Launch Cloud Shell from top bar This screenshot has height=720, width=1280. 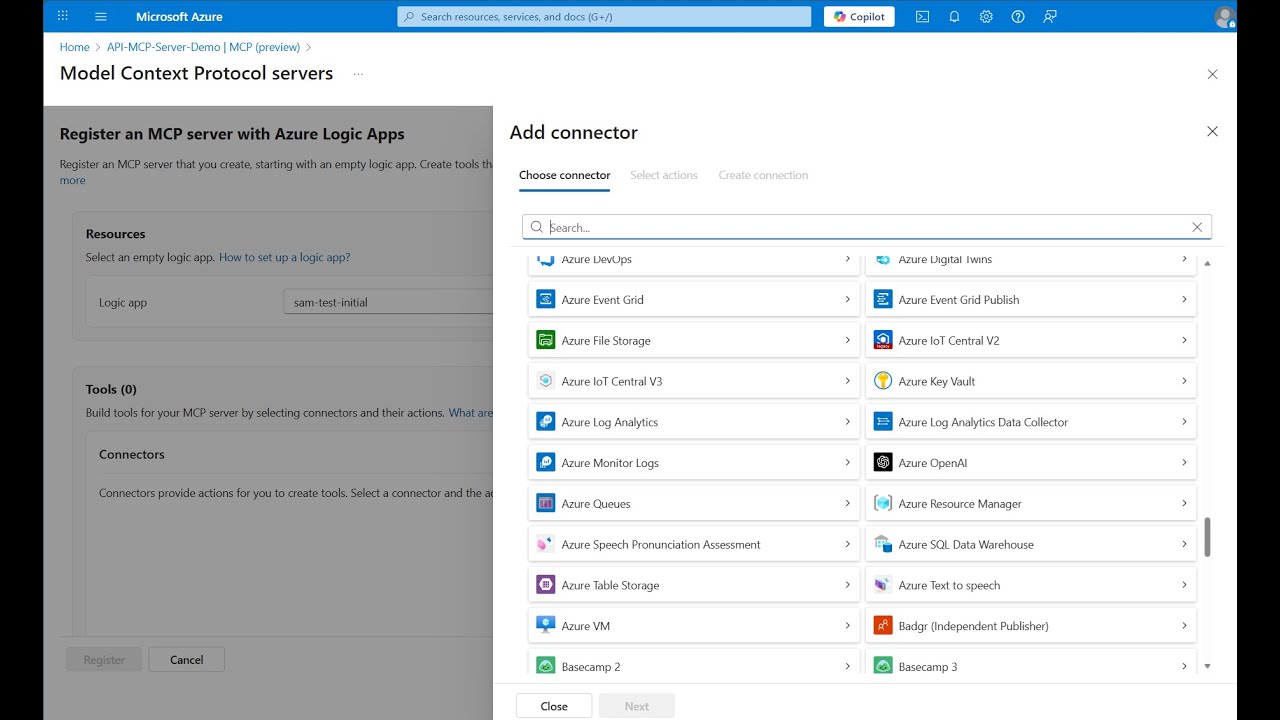pos(922,16)
